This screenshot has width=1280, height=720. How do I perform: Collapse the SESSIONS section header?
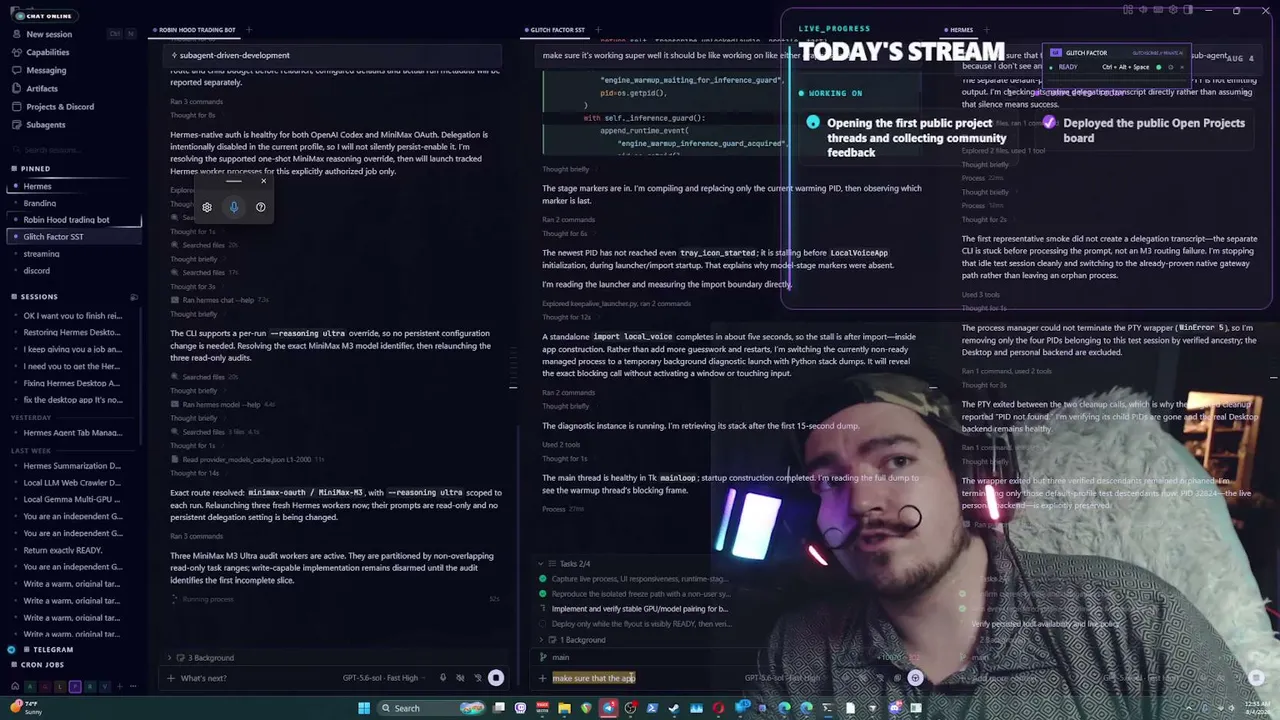tap(34, 297)
